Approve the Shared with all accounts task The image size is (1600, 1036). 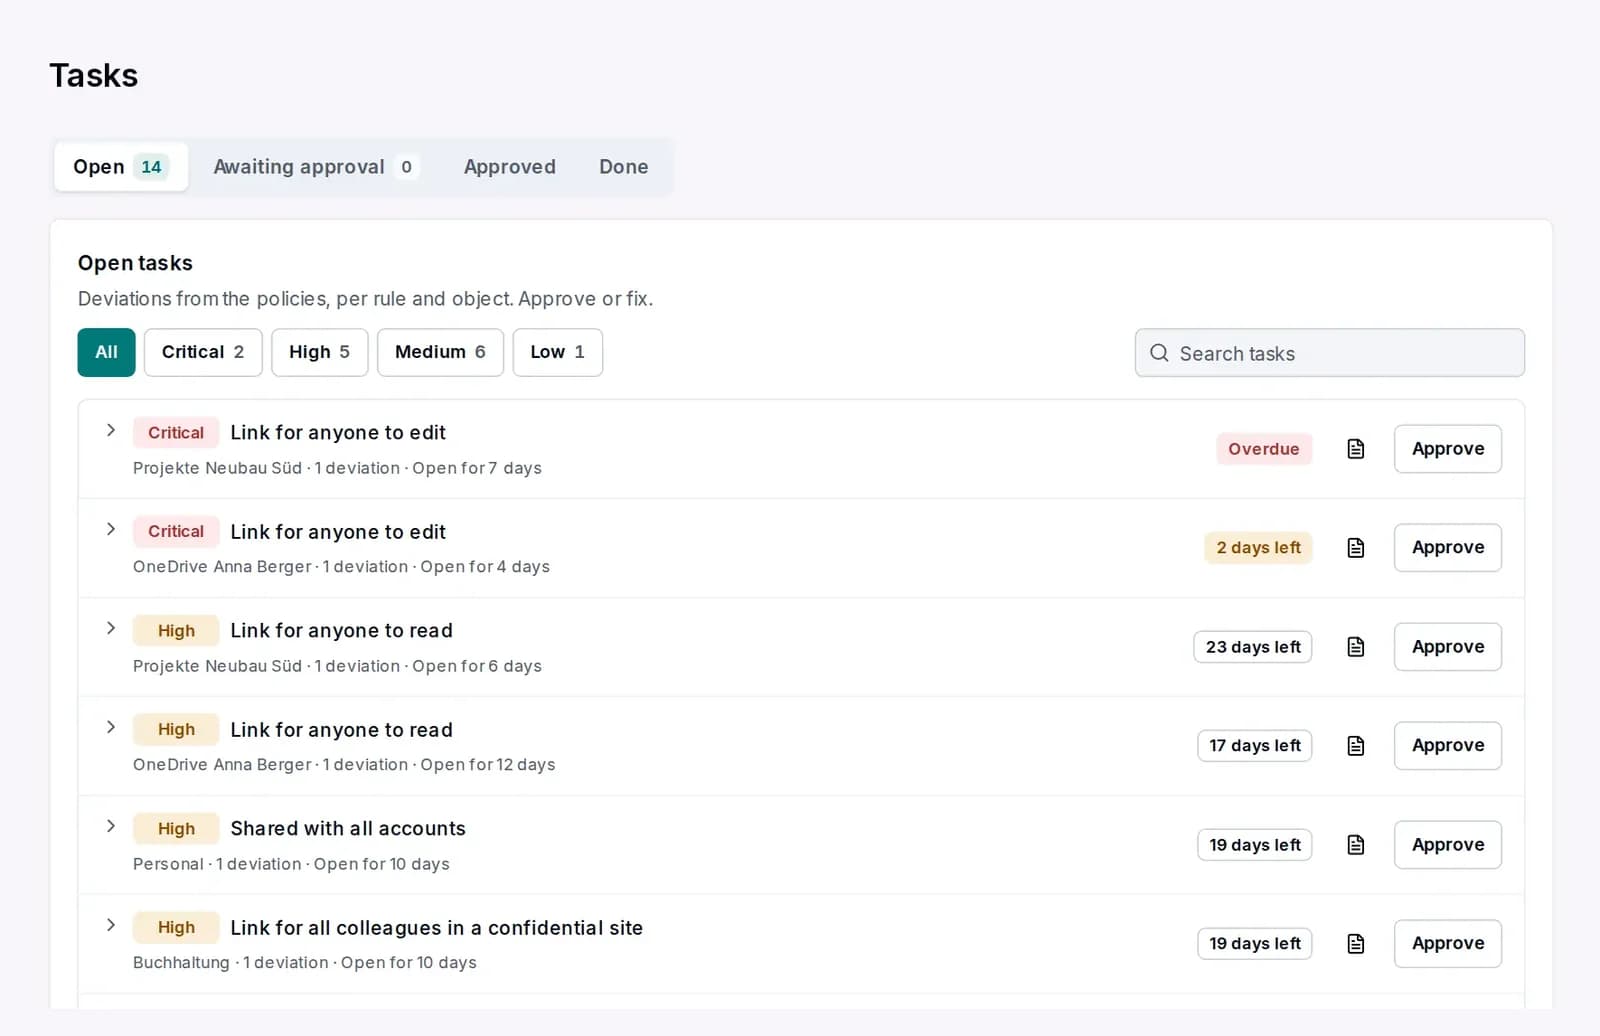(1448, 845)
